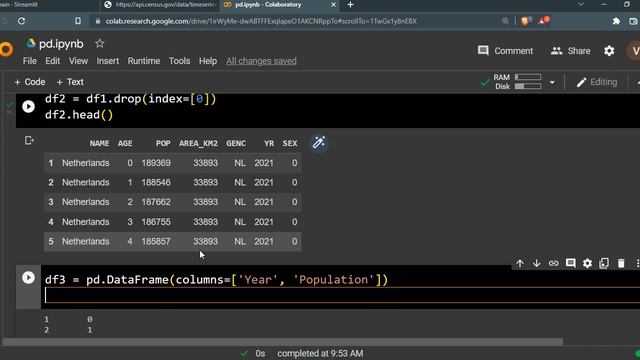
Task: Open the Editing mode selector
Action: click(x=597, y=82)
